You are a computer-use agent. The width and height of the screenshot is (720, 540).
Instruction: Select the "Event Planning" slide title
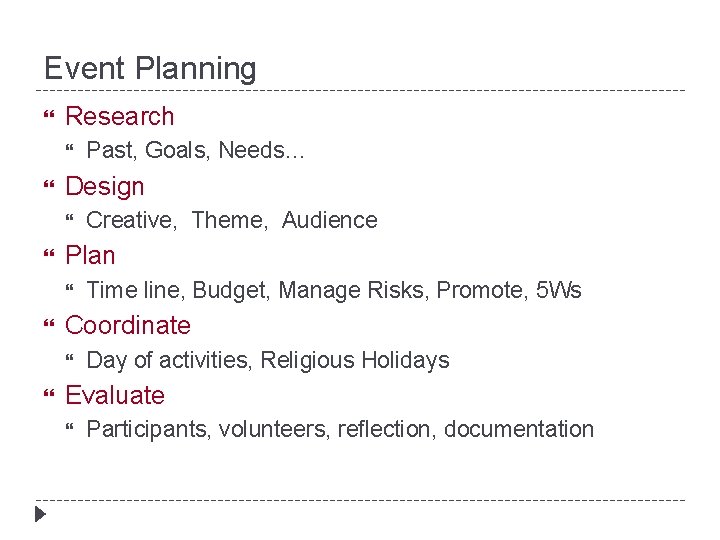pos(150,69)
